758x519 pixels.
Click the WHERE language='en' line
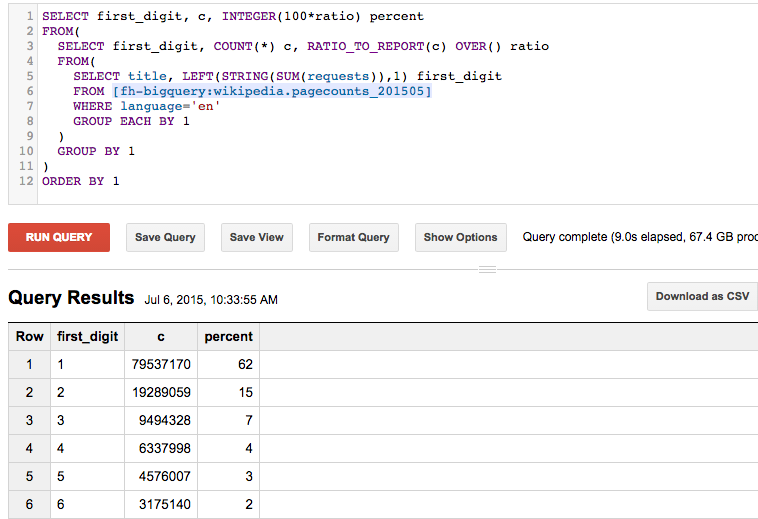click(x=146, y=106)
